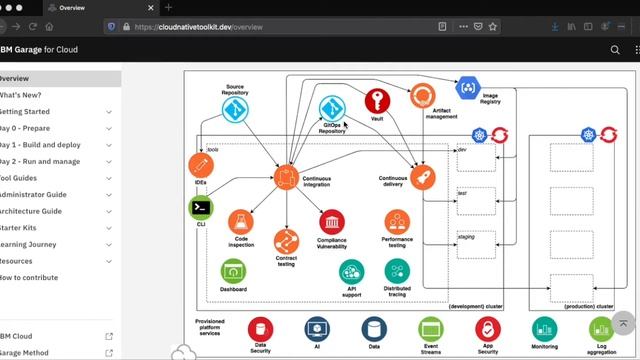This screenshot has width=640, height=360.
Task: Click the Event Streams icon
Action: click(431, 329)
